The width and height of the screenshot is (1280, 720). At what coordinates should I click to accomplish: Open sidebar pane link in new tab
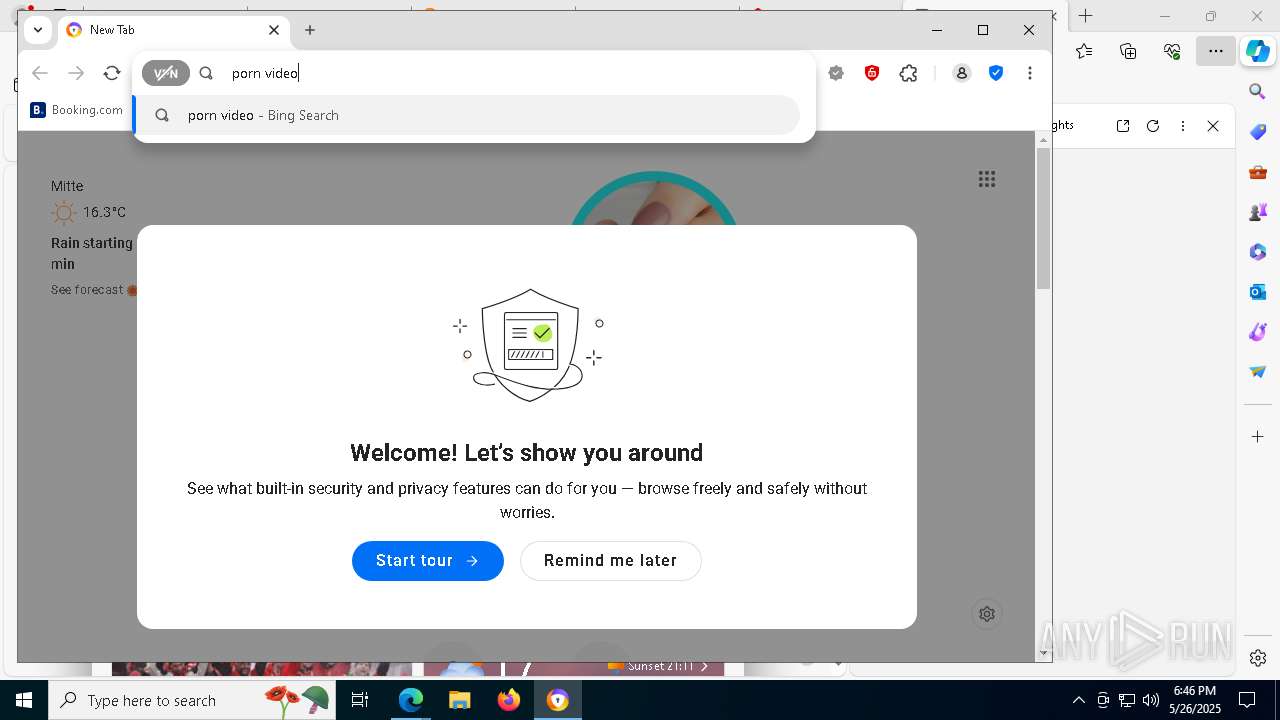[x=1123, y=126]
